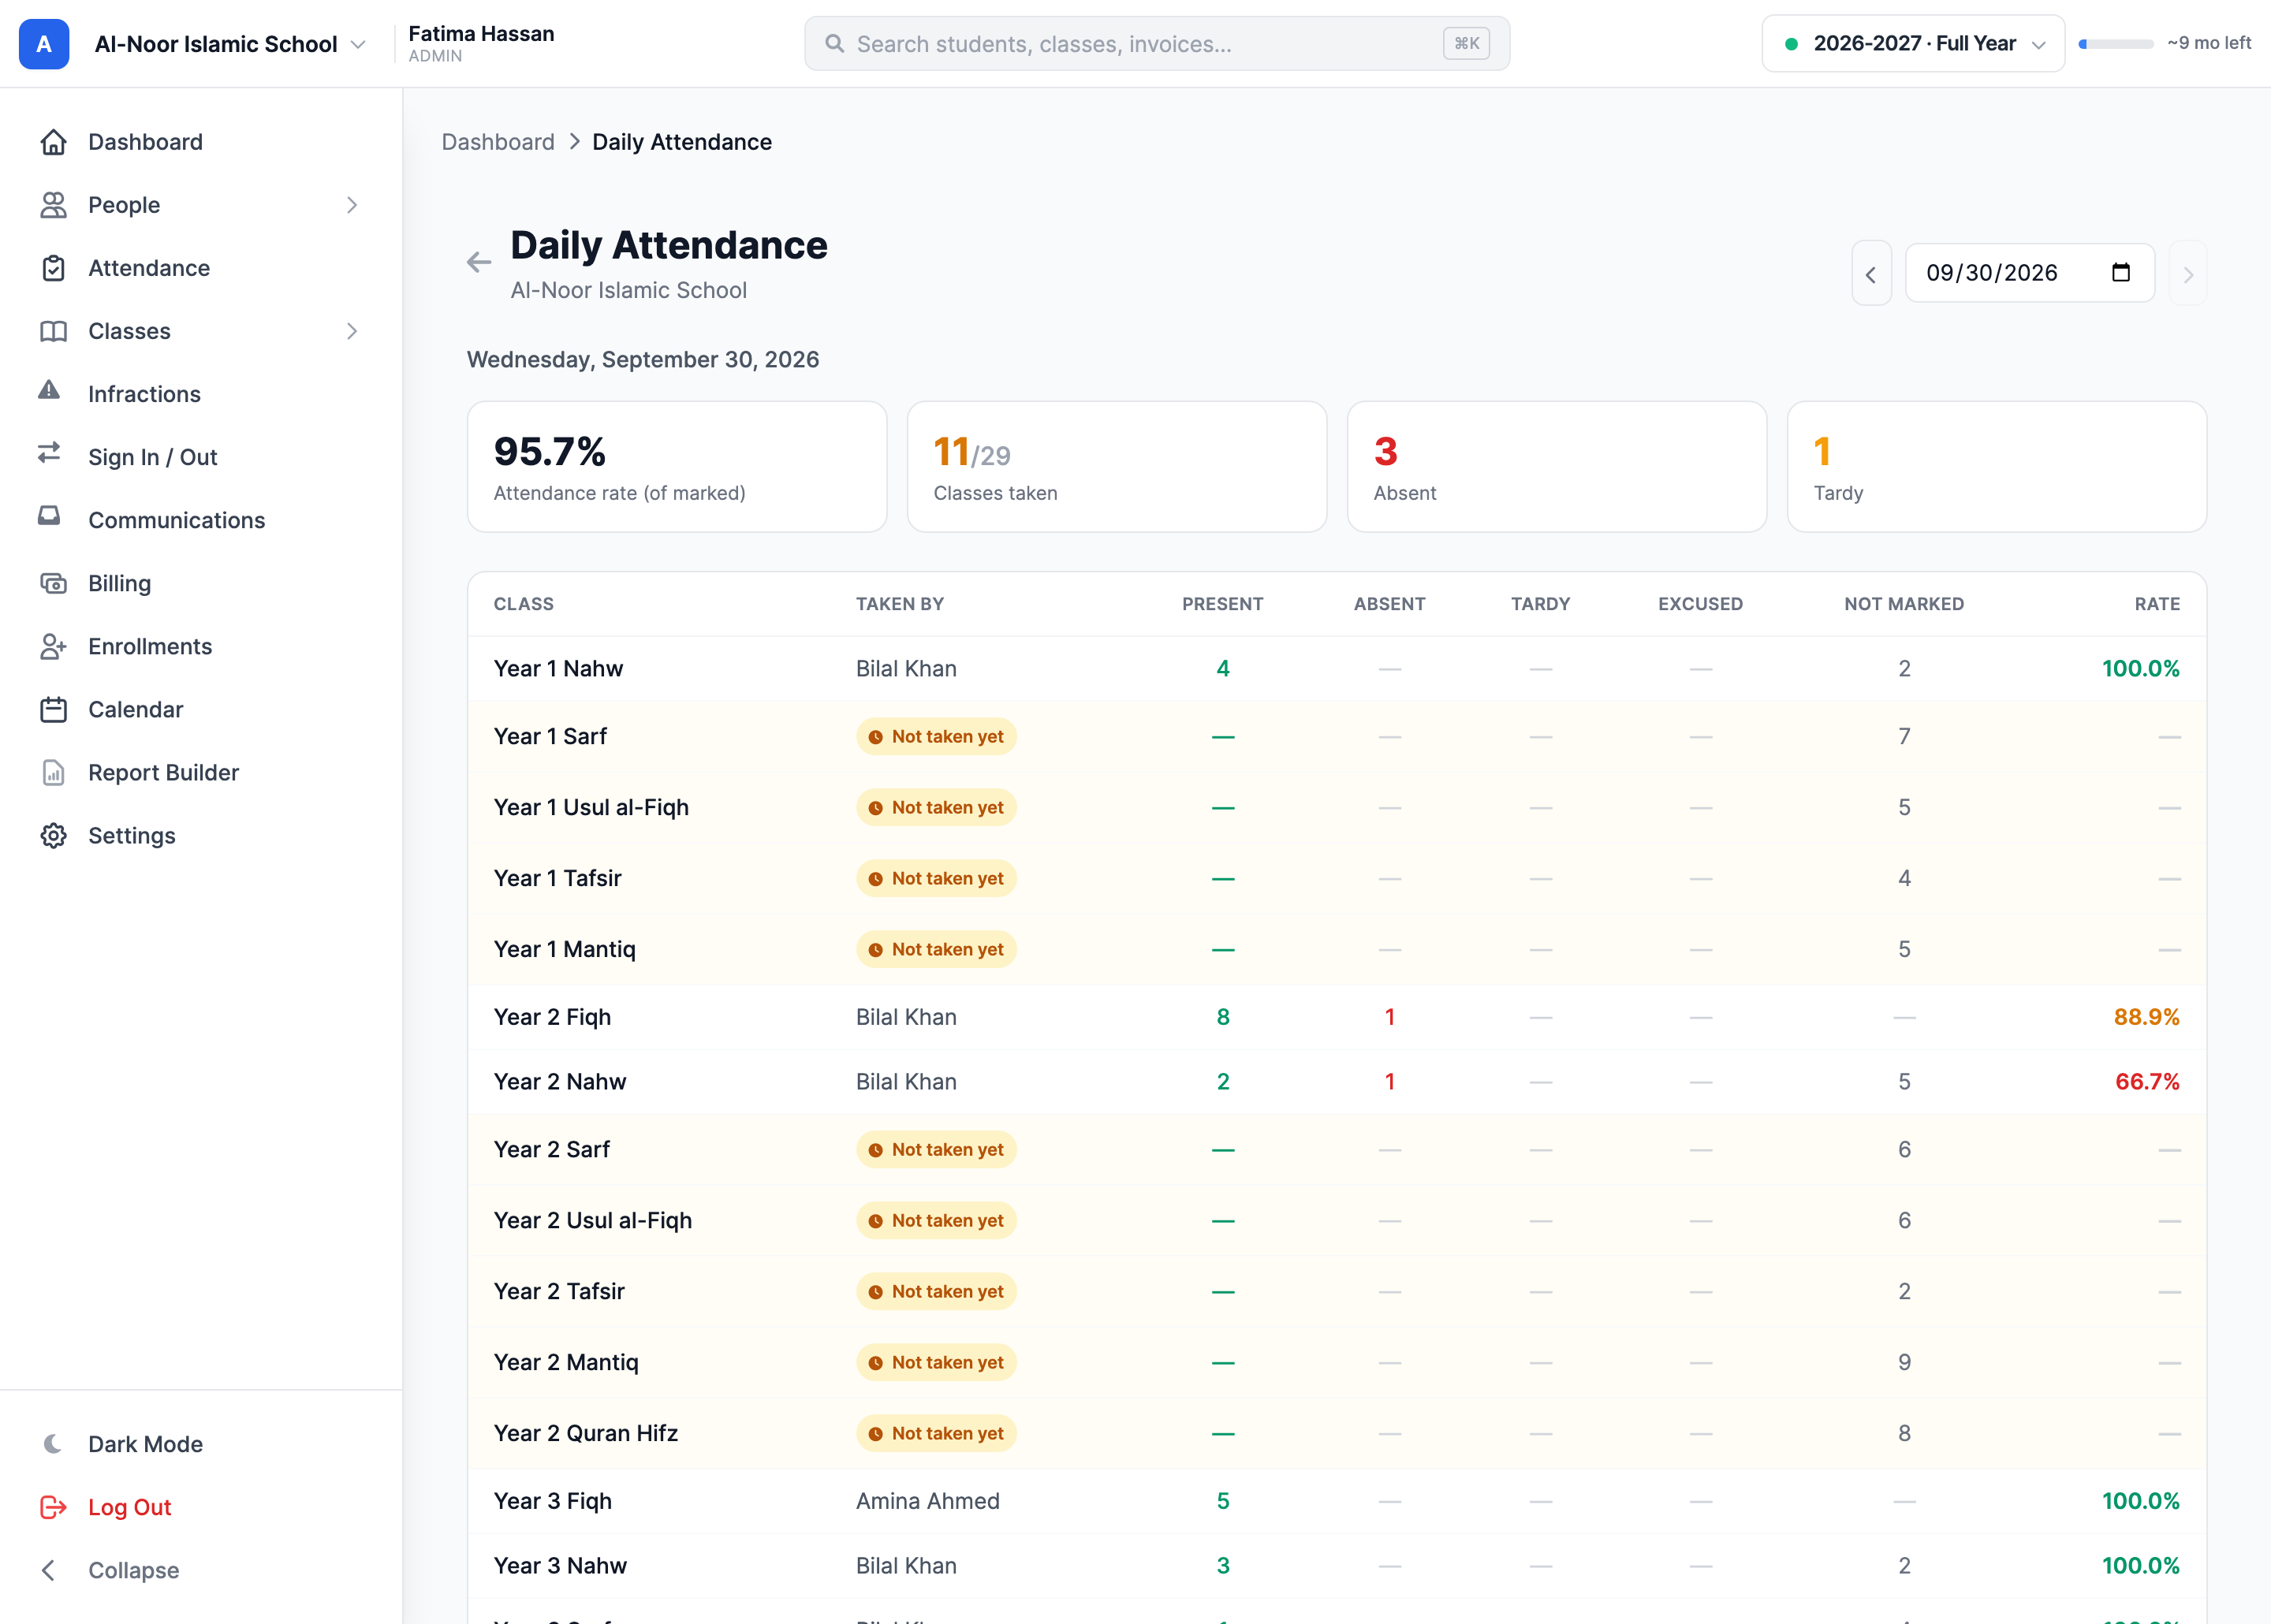Open the 2026-2027 Full Year term dropdown
This screenshot has width=2271, height=1624.
[x=1913, y=43]
